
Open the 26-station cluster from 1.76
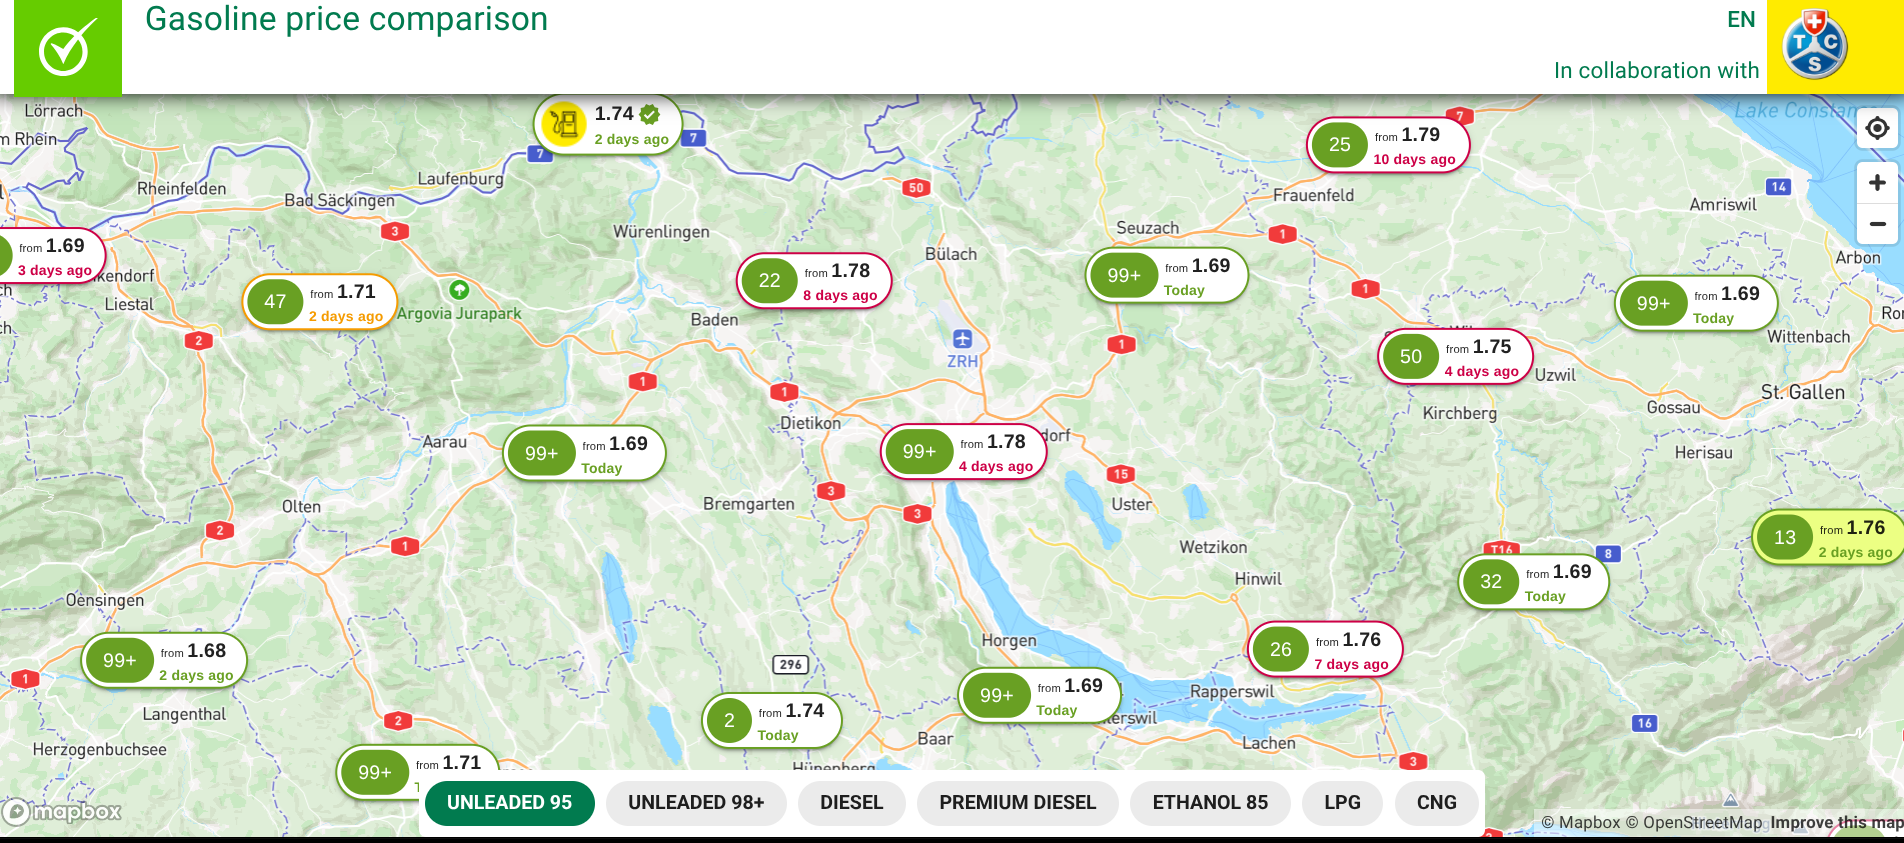coord(1325,650)
